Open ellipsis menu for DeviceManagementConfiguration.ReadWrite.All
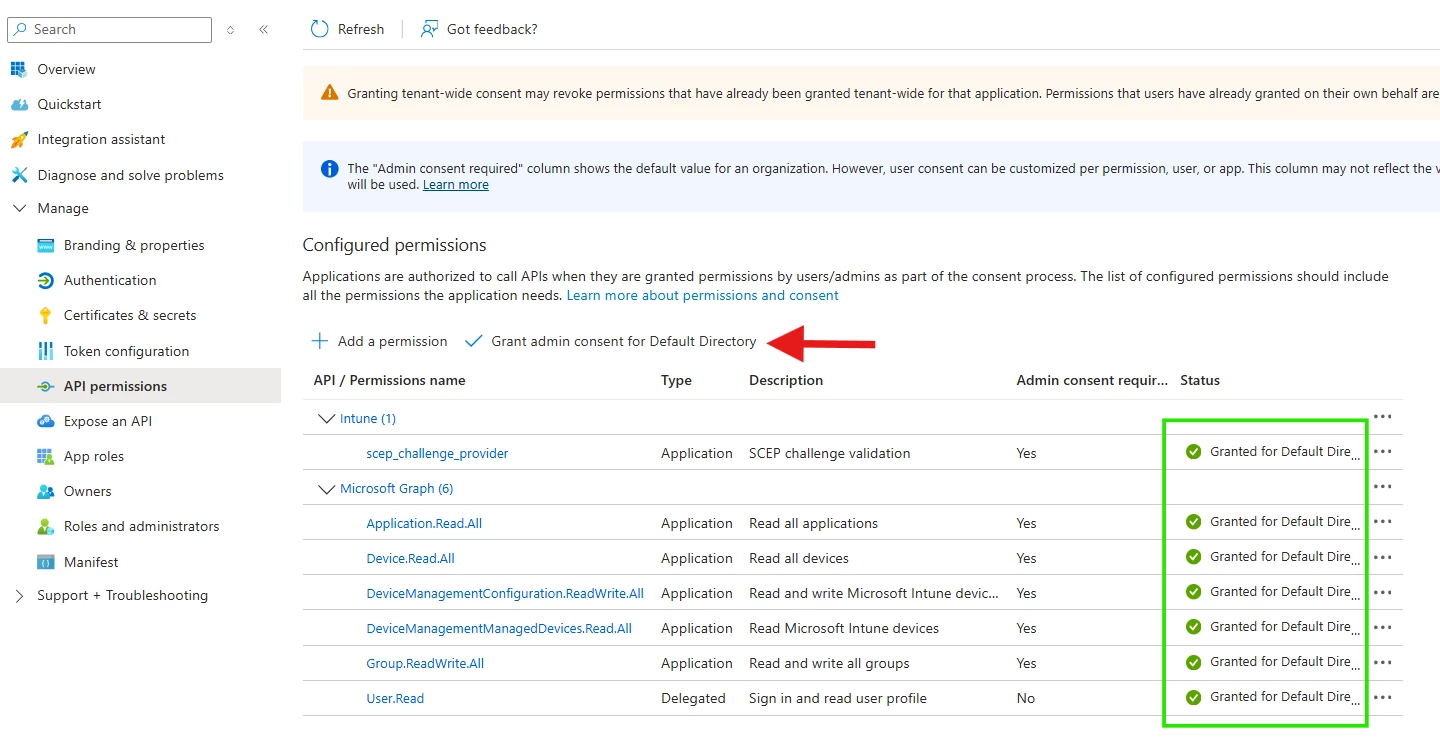Viewport: 1440px width, 737px height. 1383,592
